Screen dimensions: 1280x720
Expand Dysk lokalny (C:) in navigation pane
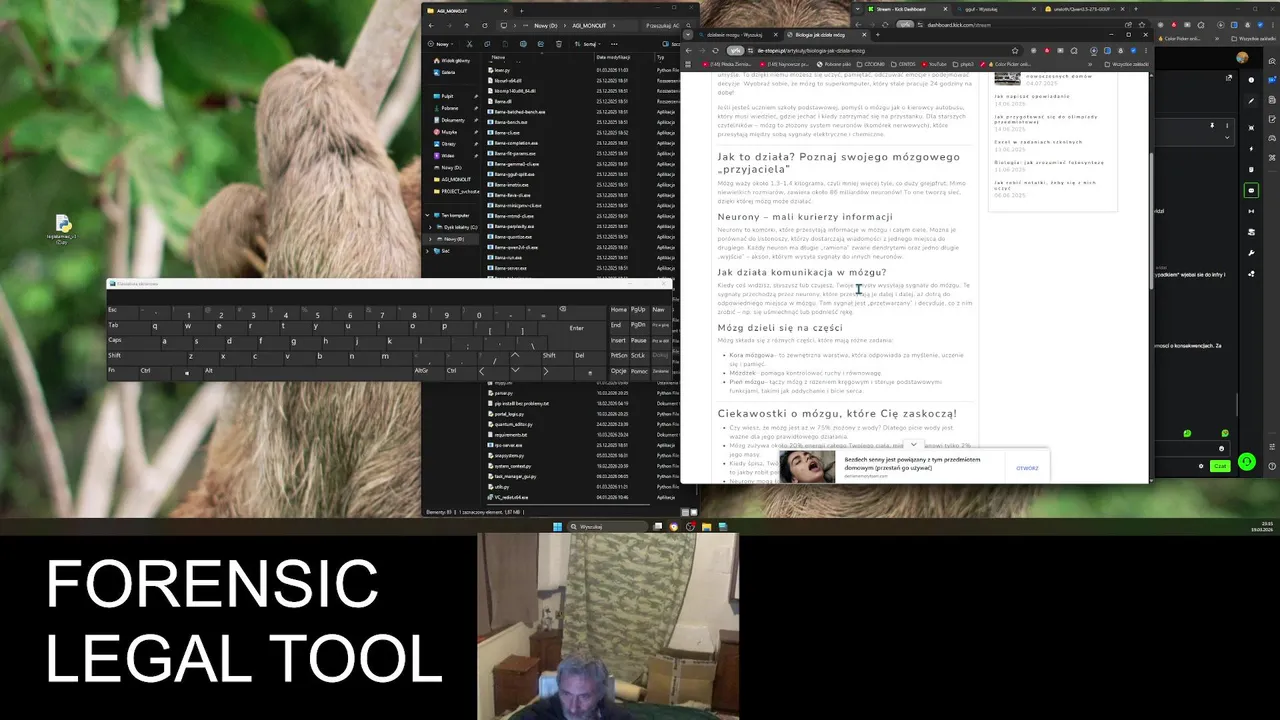click(x=430, y=227)
